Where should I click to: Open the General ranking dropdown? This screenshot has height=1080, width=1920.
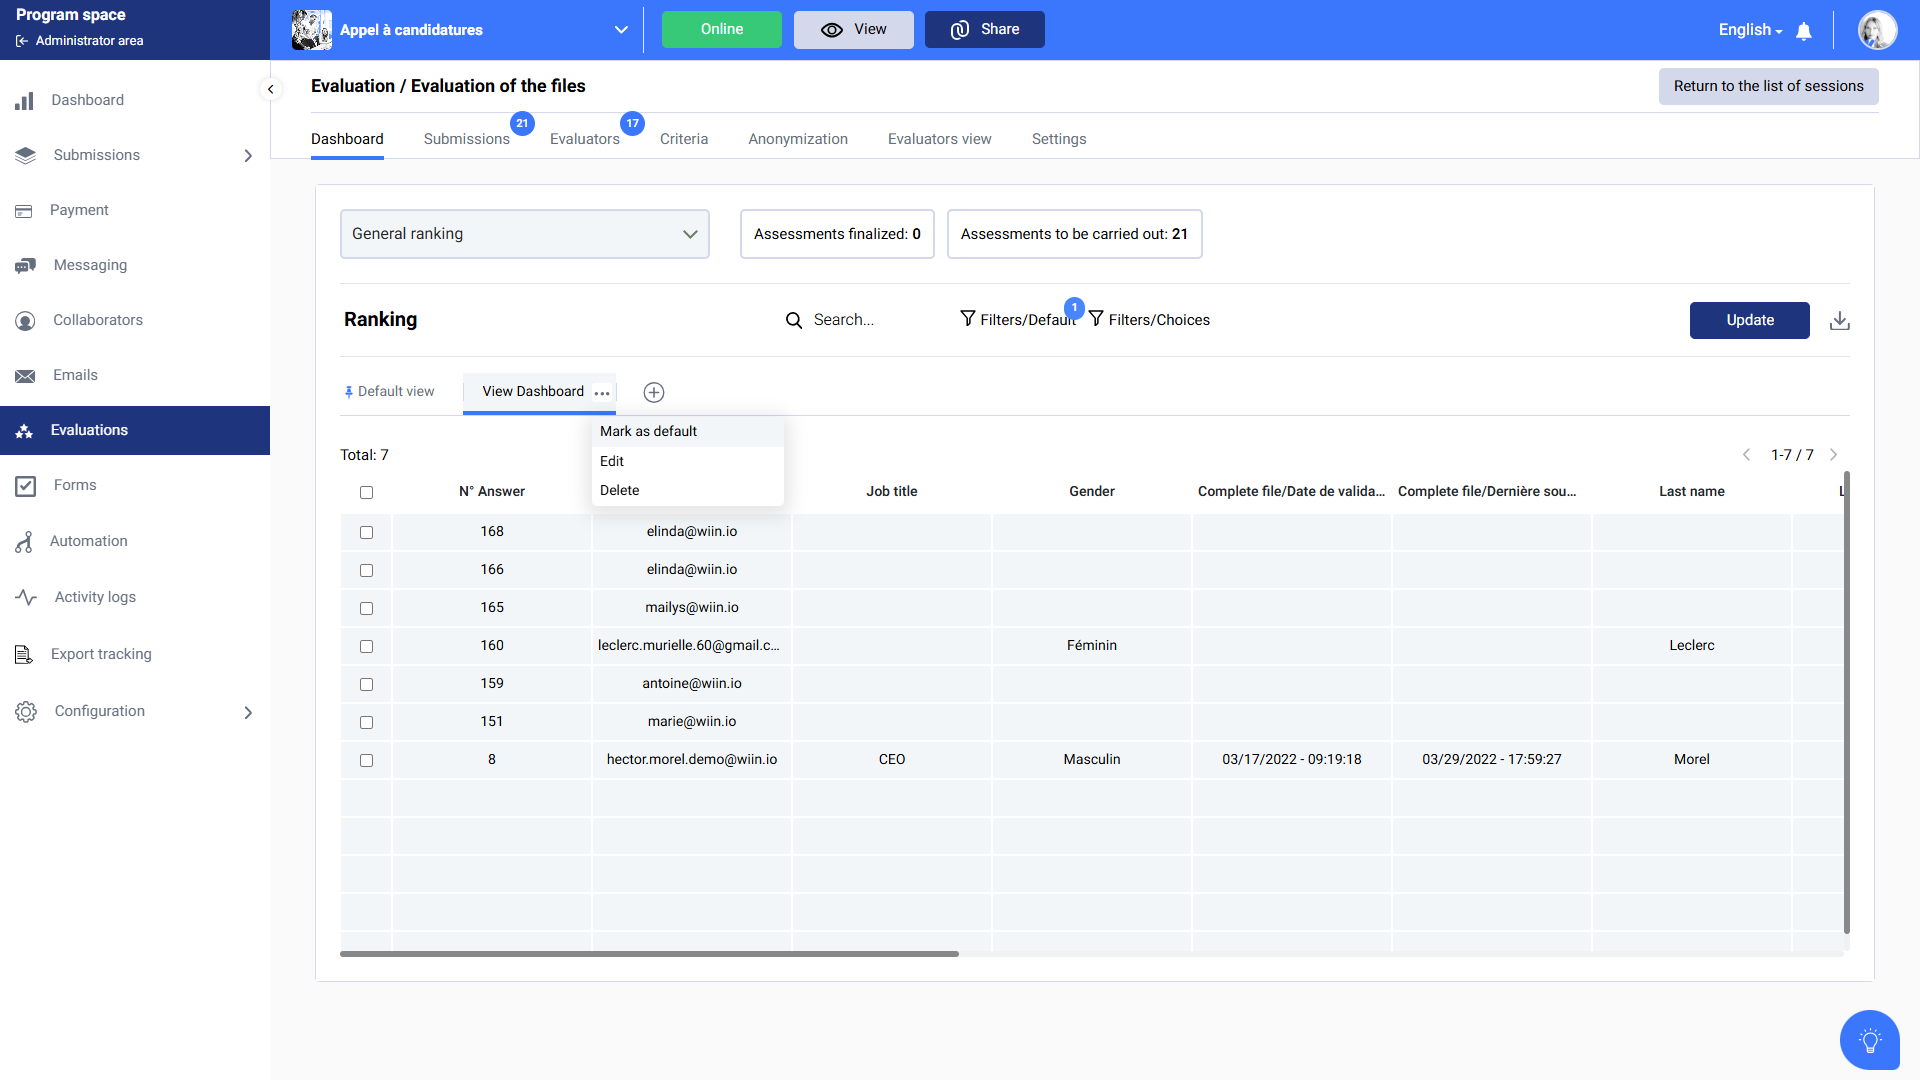click(524, 234)
